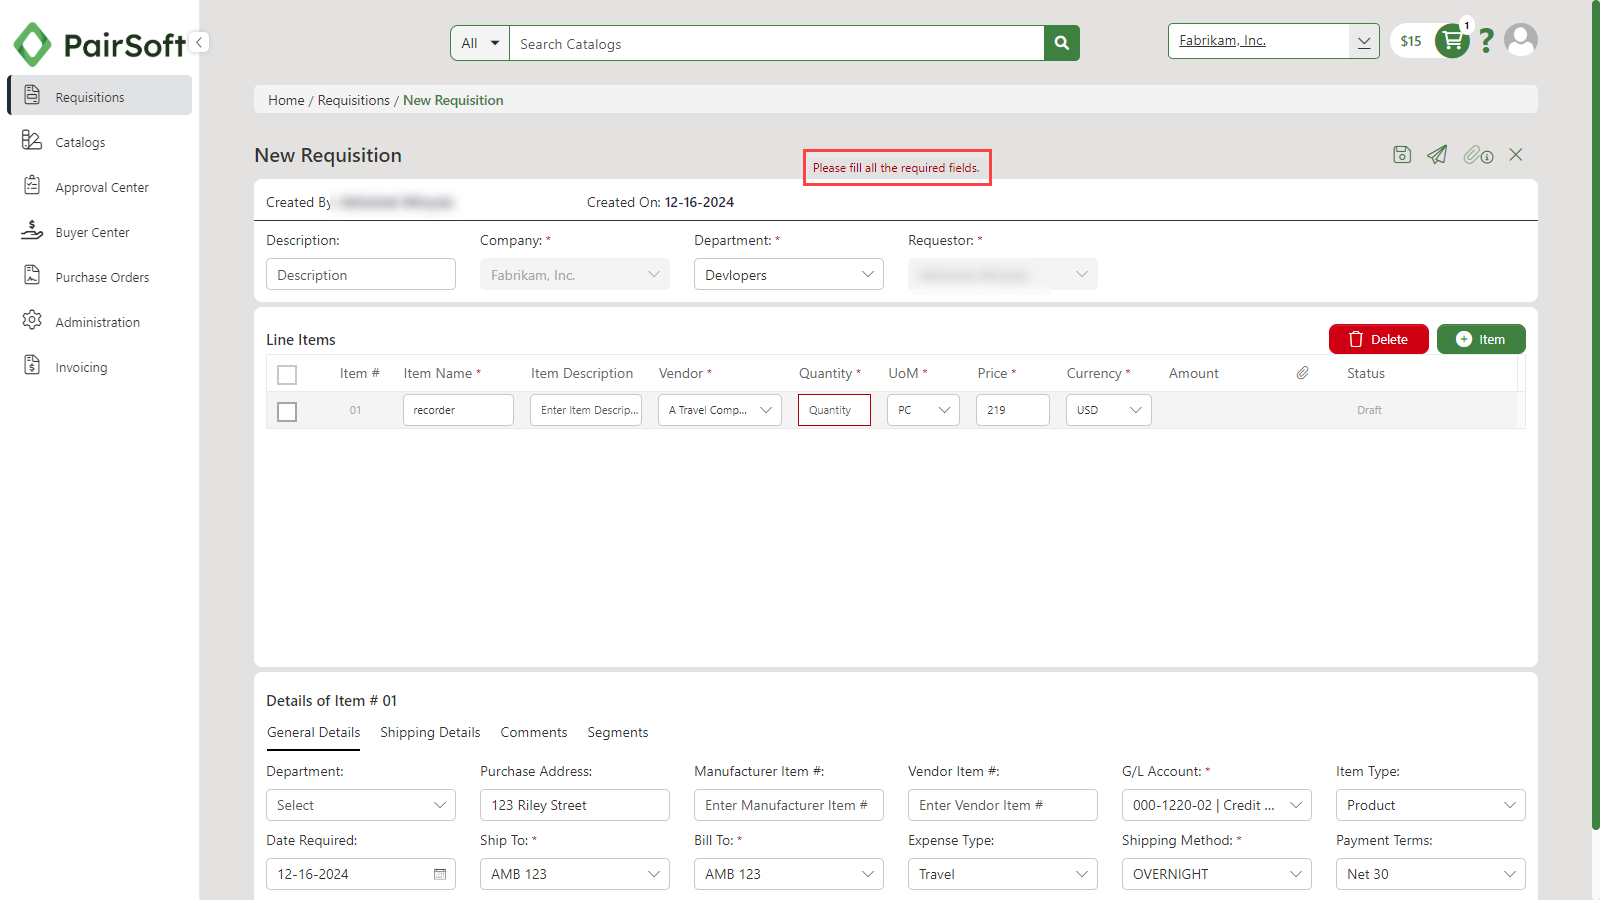Switch to the Shipping Details tab
The height and width of the screenshot is (900, 1600).
[430, 732]
